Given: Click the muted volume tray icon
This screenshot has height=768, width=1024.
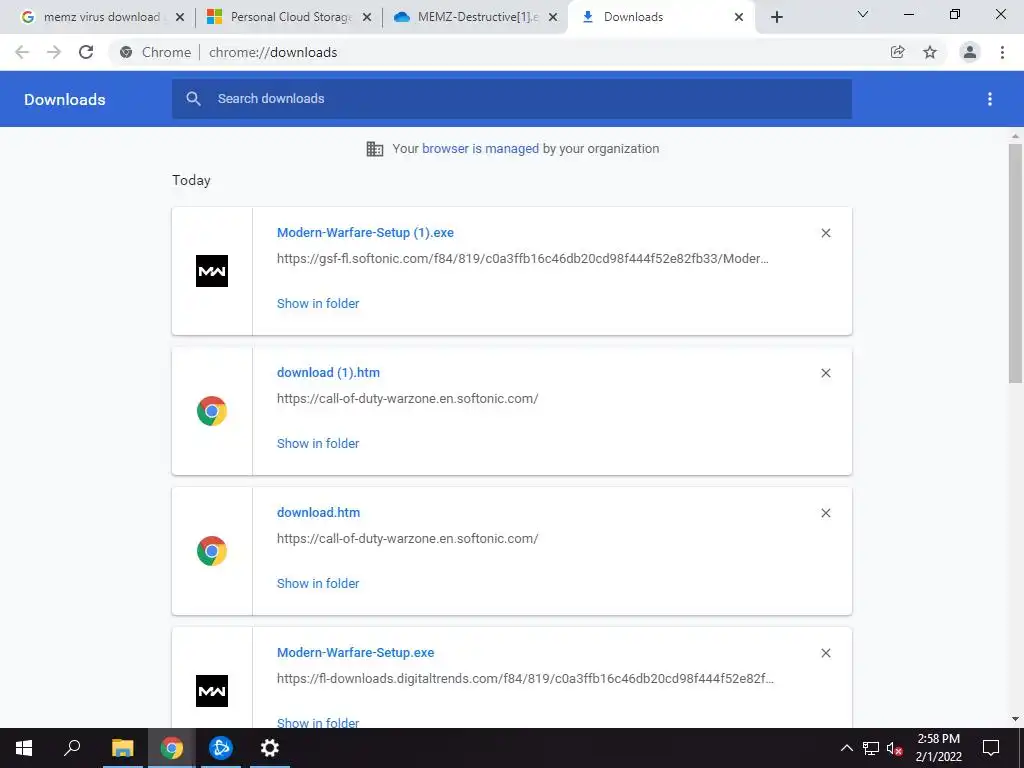Looking at the screenshot, I should coord(894,748).
